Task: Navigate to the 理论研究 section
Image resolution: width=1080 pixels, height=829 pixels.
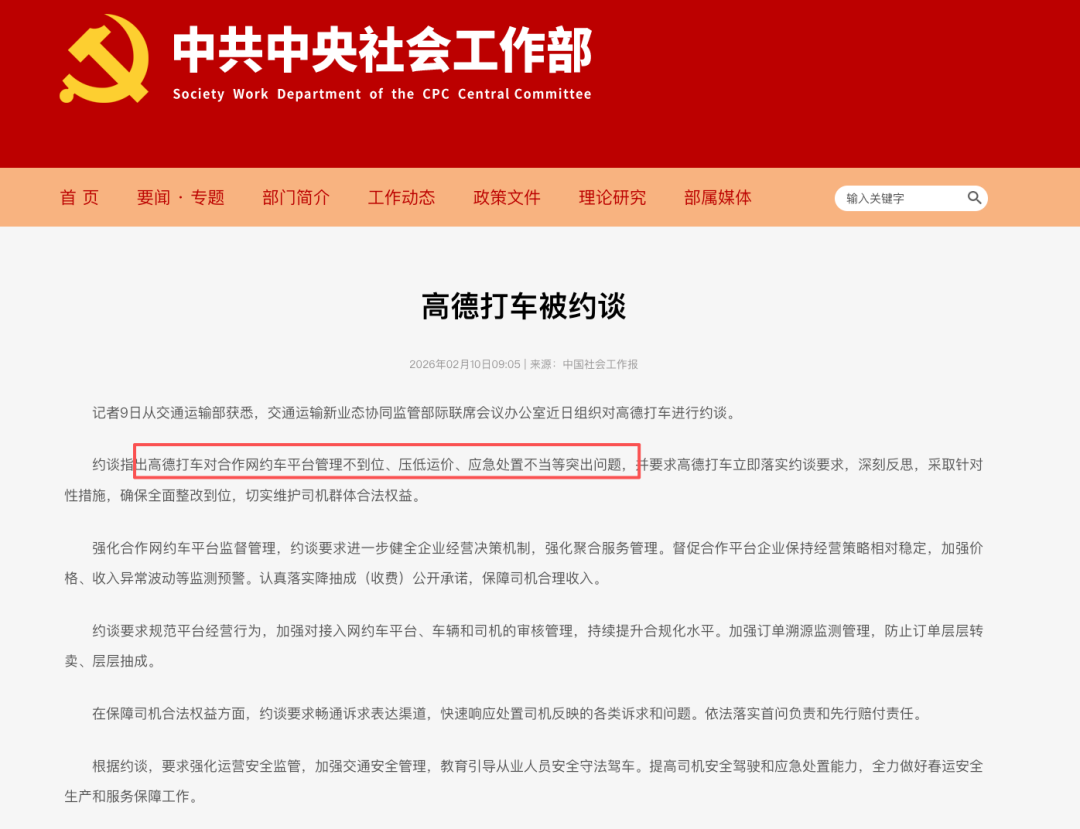Action: [x=612, y=198]
